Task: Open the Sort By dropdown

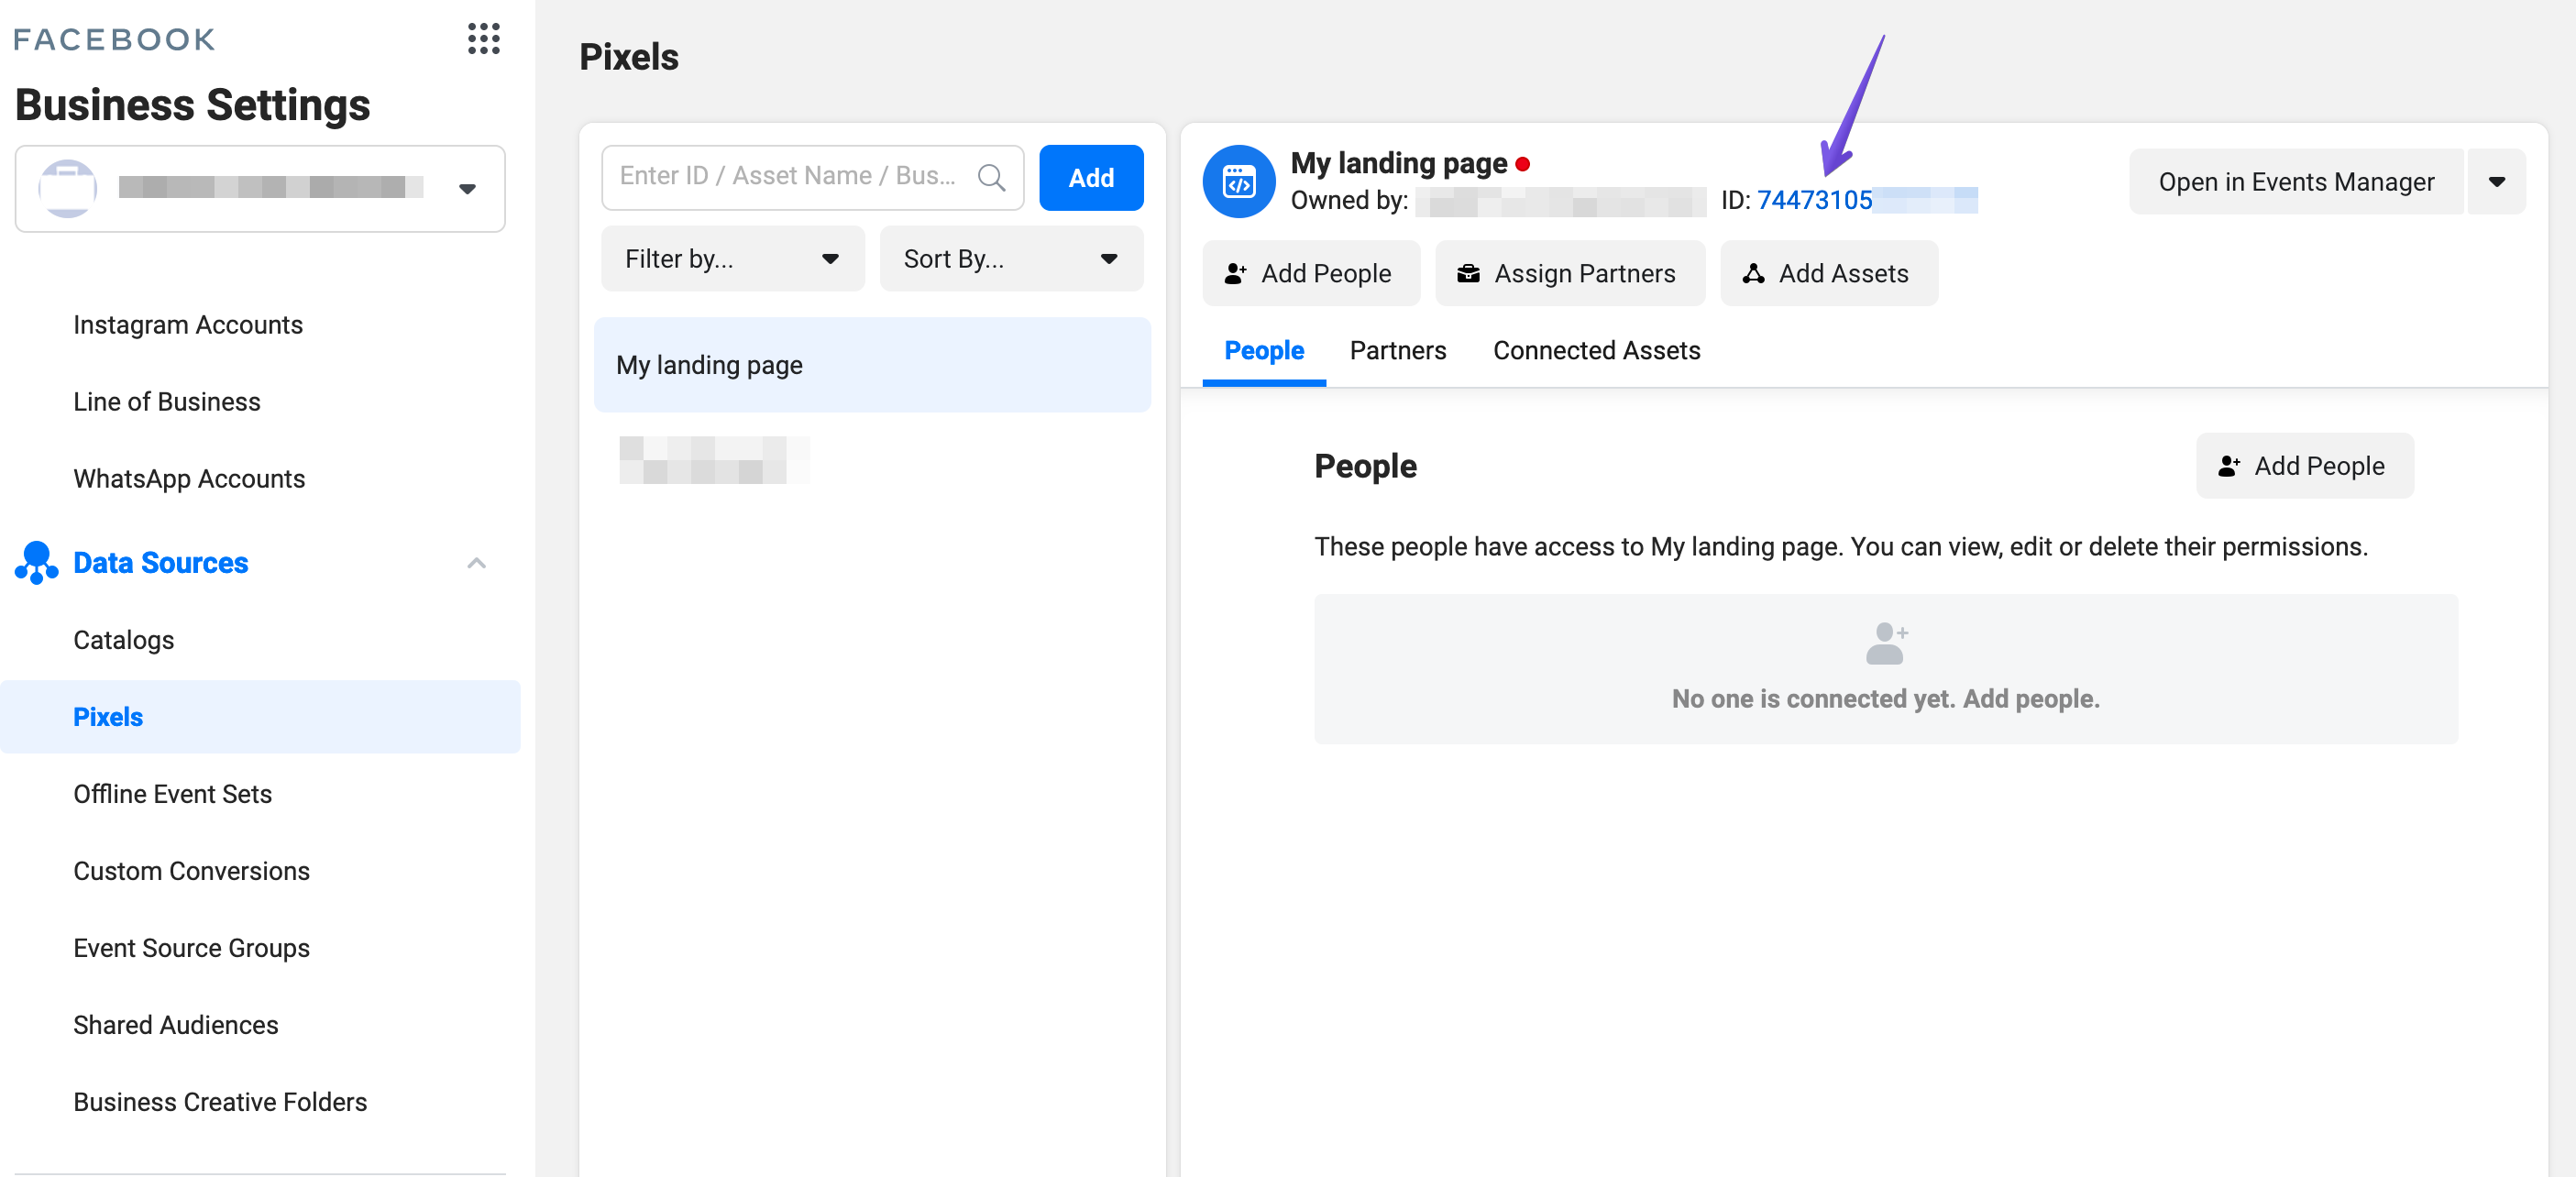Action: pos(1010,259)
